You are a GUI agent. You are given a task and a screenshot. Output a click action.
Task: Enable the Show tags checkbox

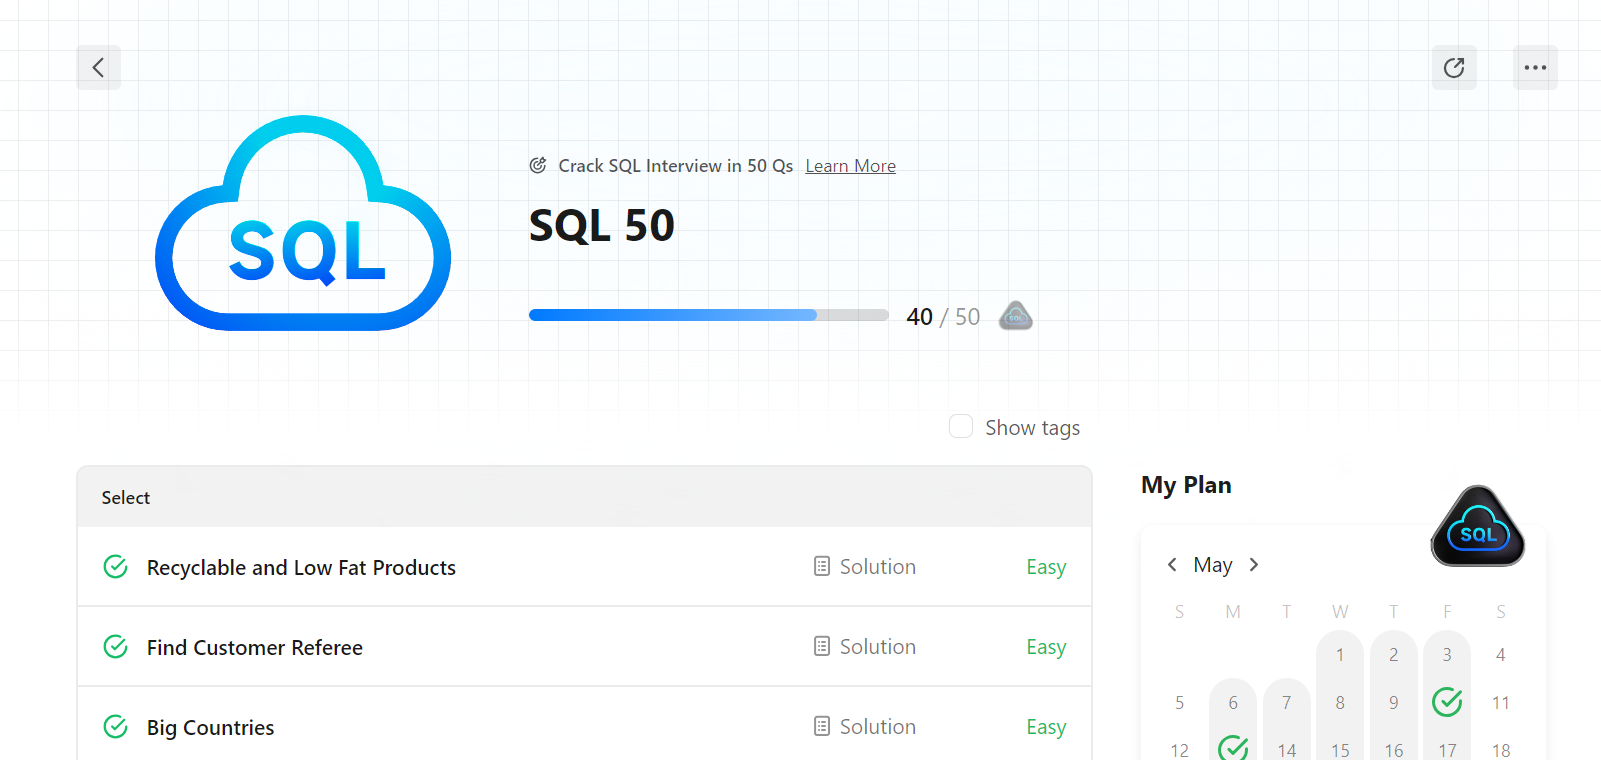click(961, 427)
